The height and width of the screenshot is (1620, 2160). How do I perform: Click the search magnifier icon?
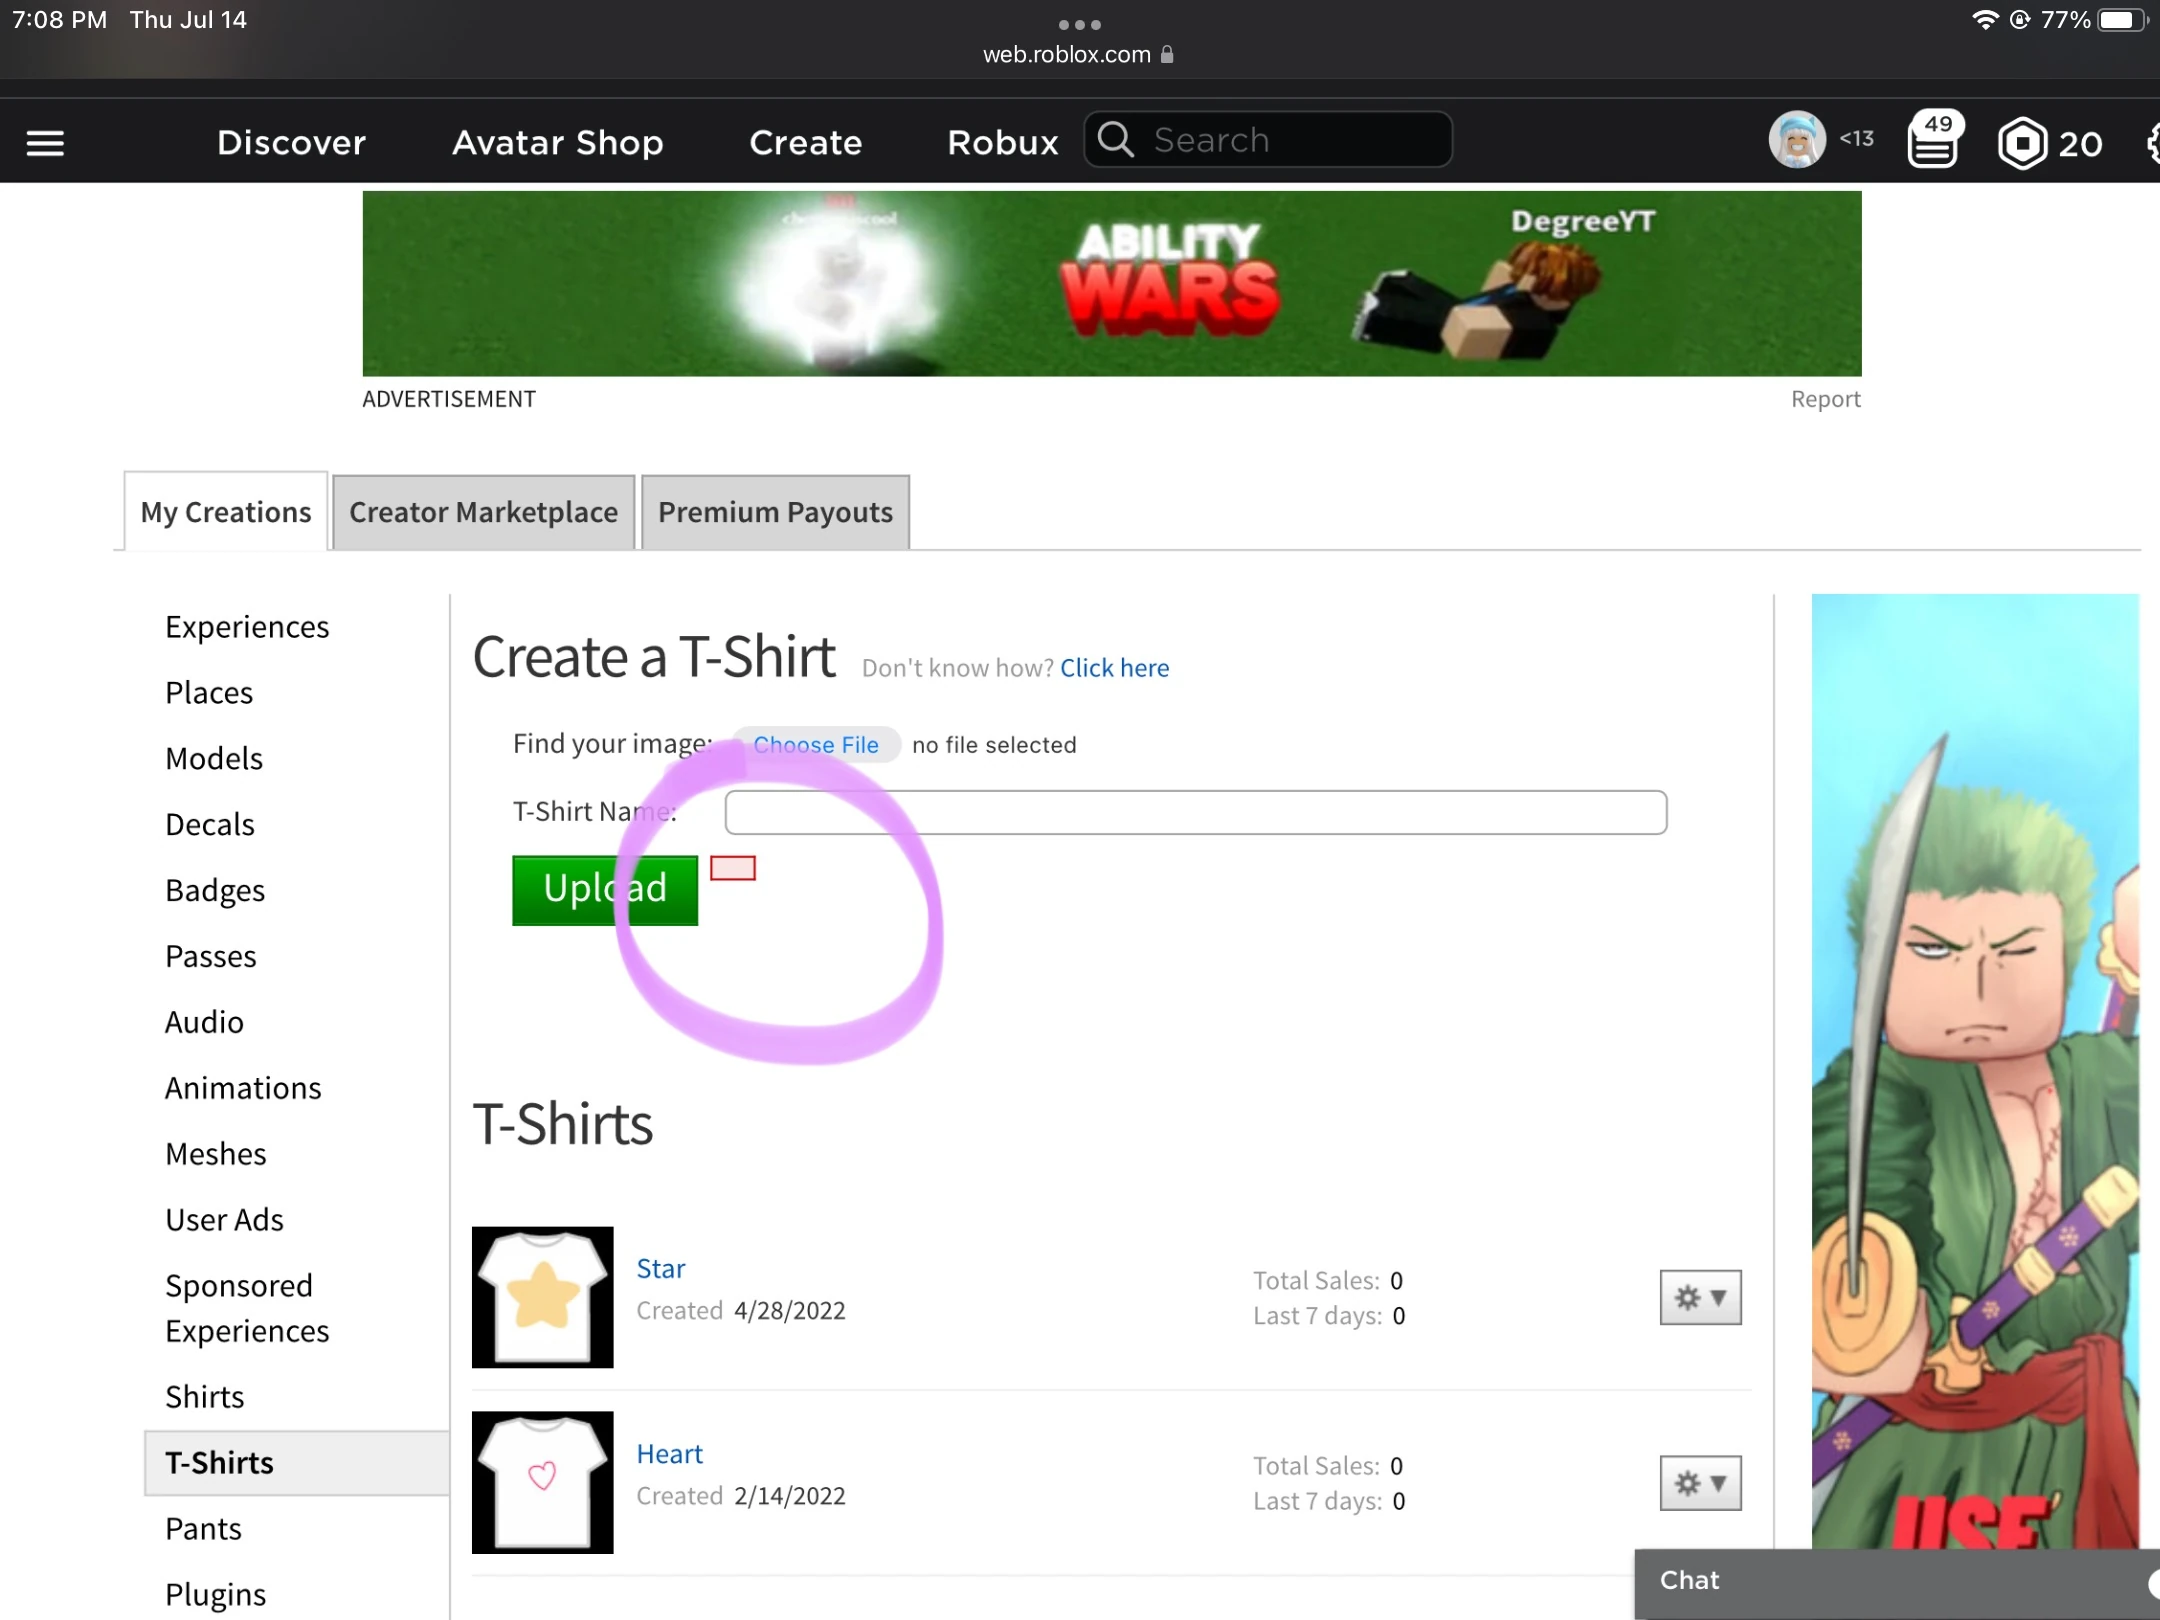[x=1116, y=140]
